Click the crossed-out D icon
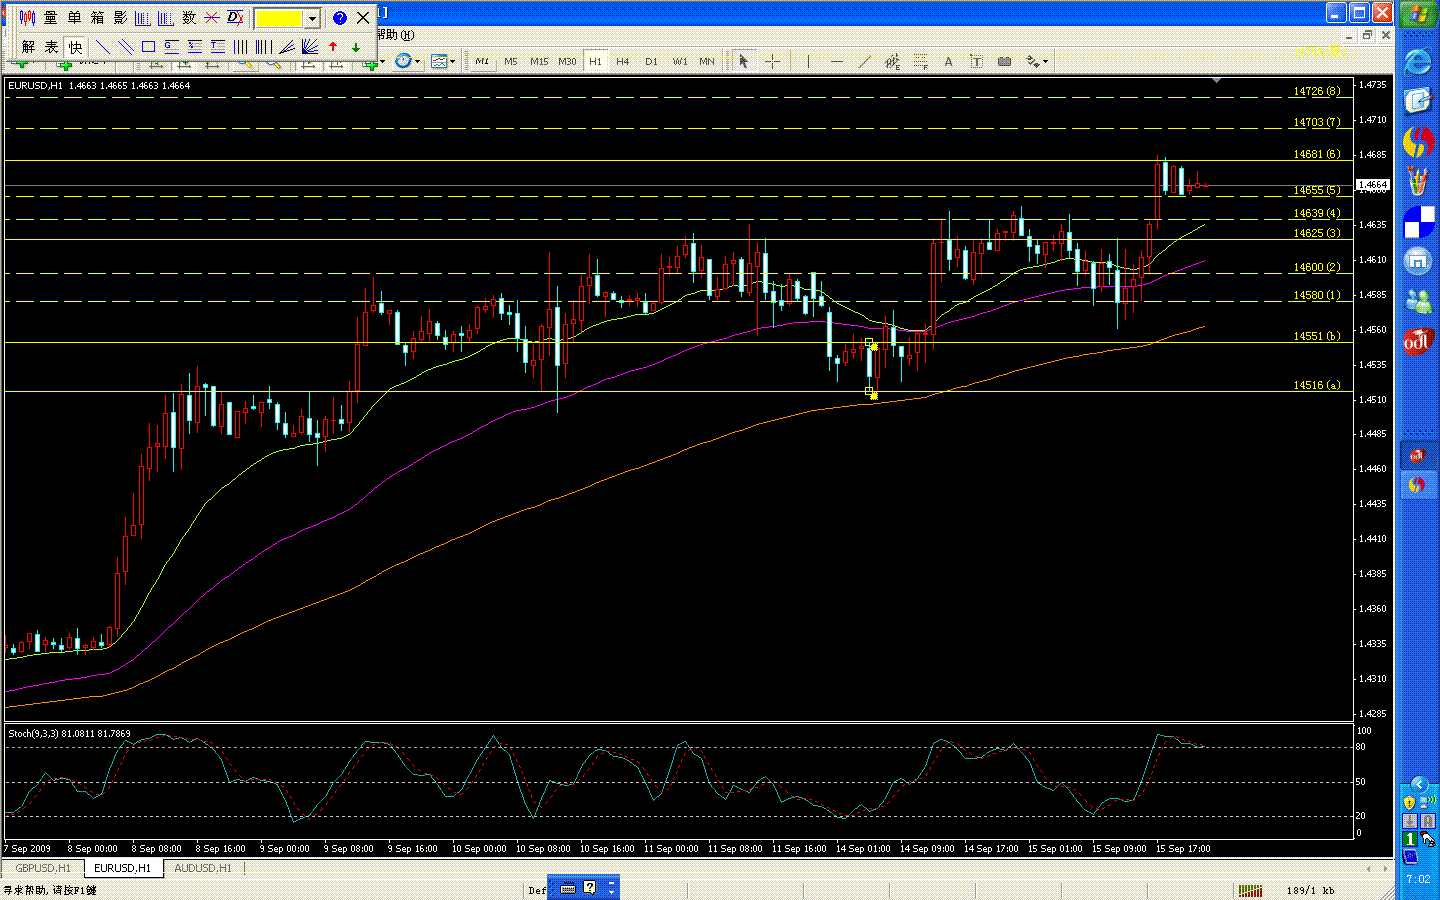Image resolution: width=1440 pixels, height=900 pixels. tap(236, 18)
